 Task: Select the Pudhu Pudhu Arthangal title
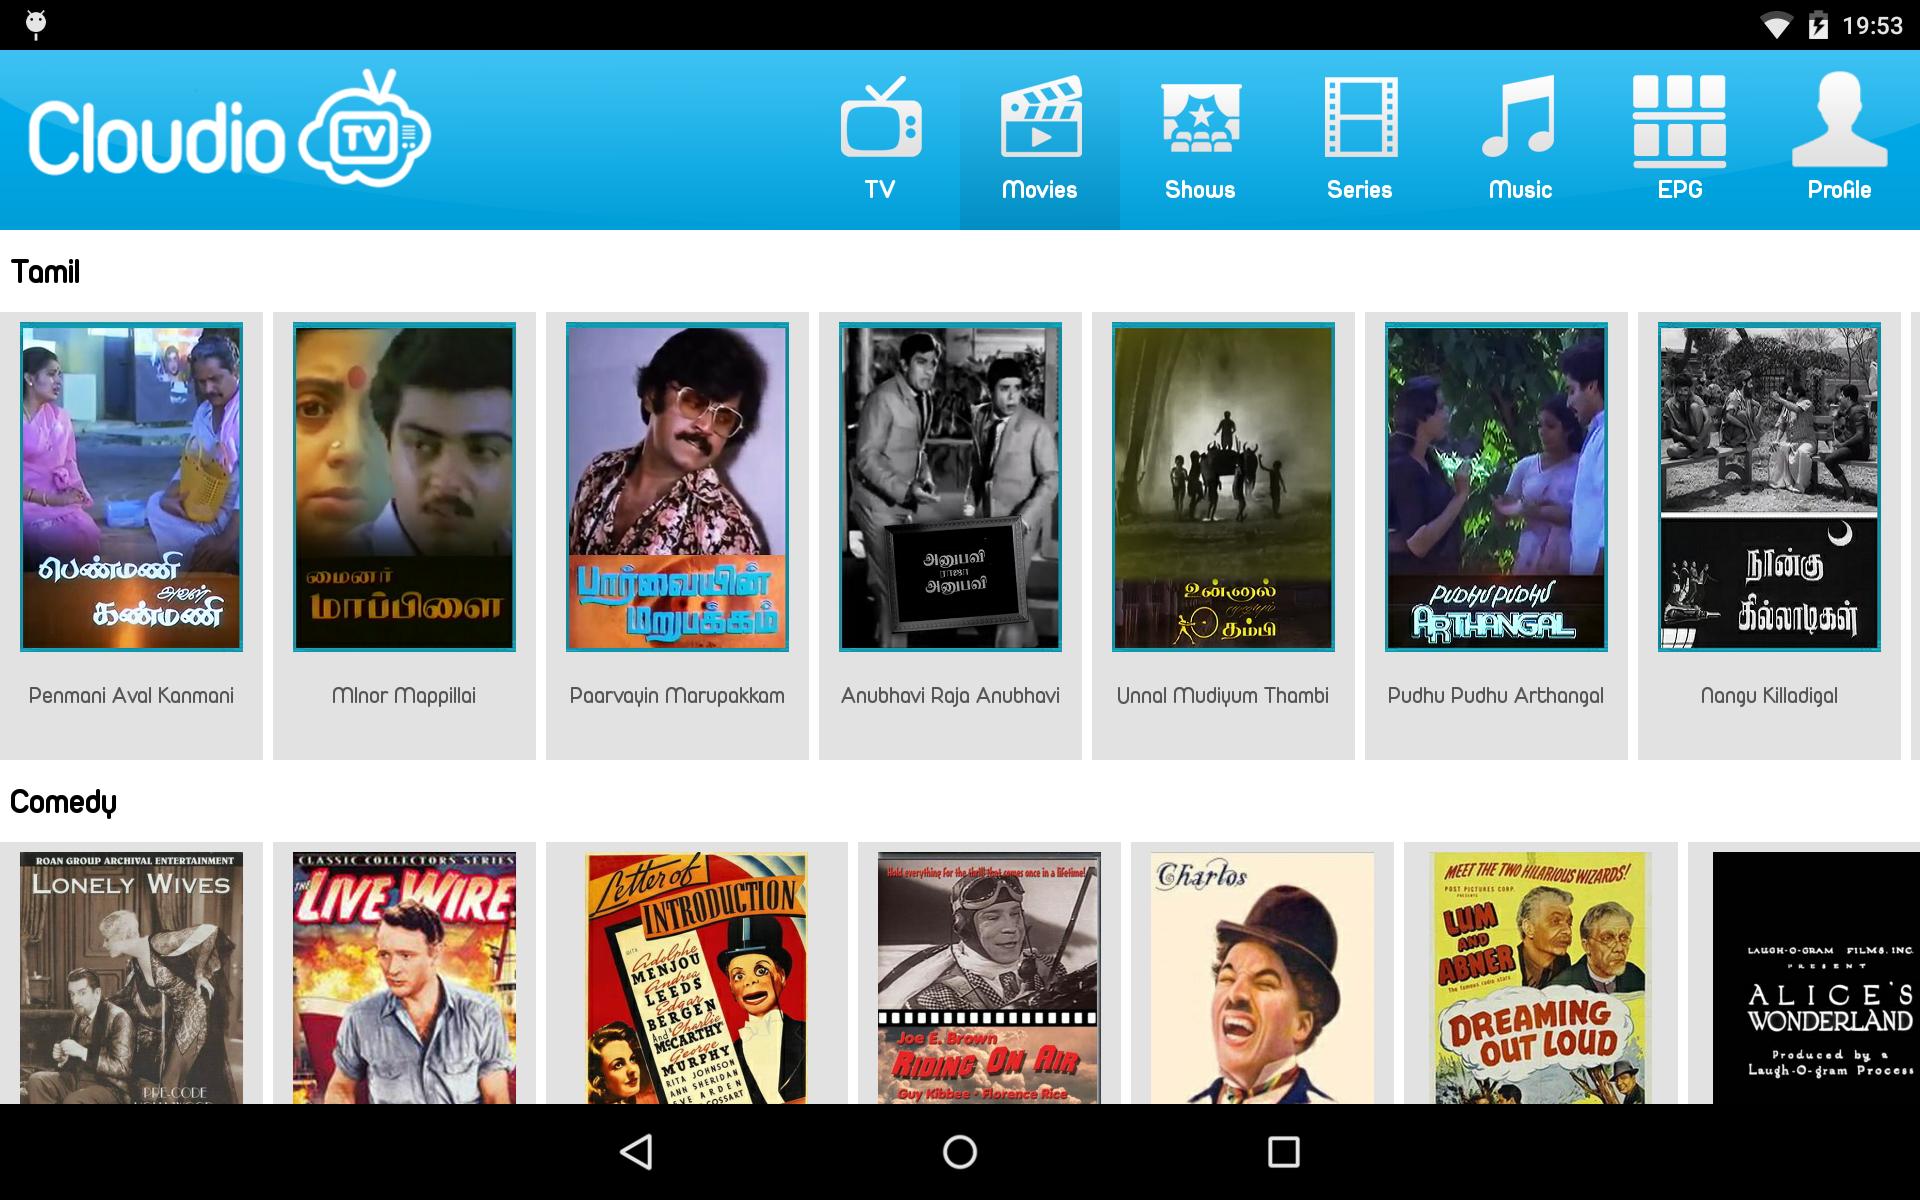point(1496,696)
